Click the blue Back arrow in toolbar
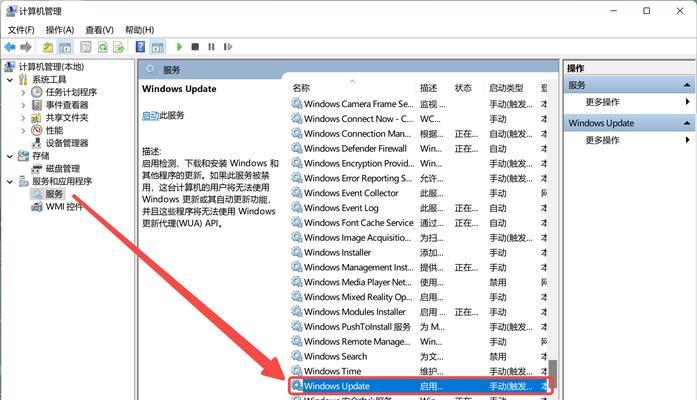The image size is (697, 400). pyautogui.click(x=10, y=47)
